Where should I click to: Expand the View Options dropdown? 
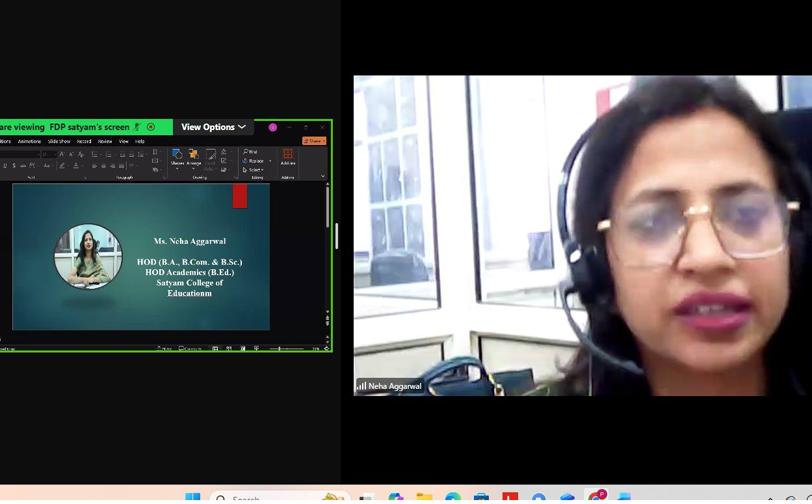tap(213, 127)
